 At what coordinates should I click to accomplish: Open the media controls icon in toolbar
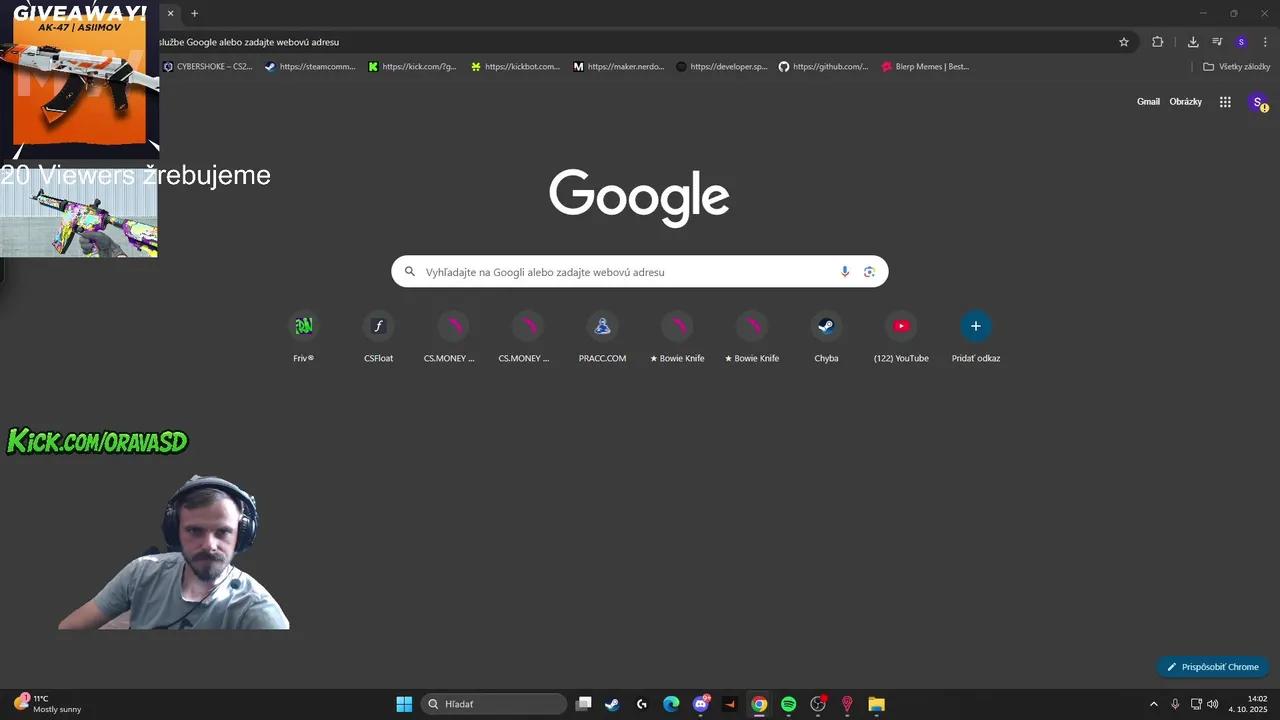pos(1217,42)
